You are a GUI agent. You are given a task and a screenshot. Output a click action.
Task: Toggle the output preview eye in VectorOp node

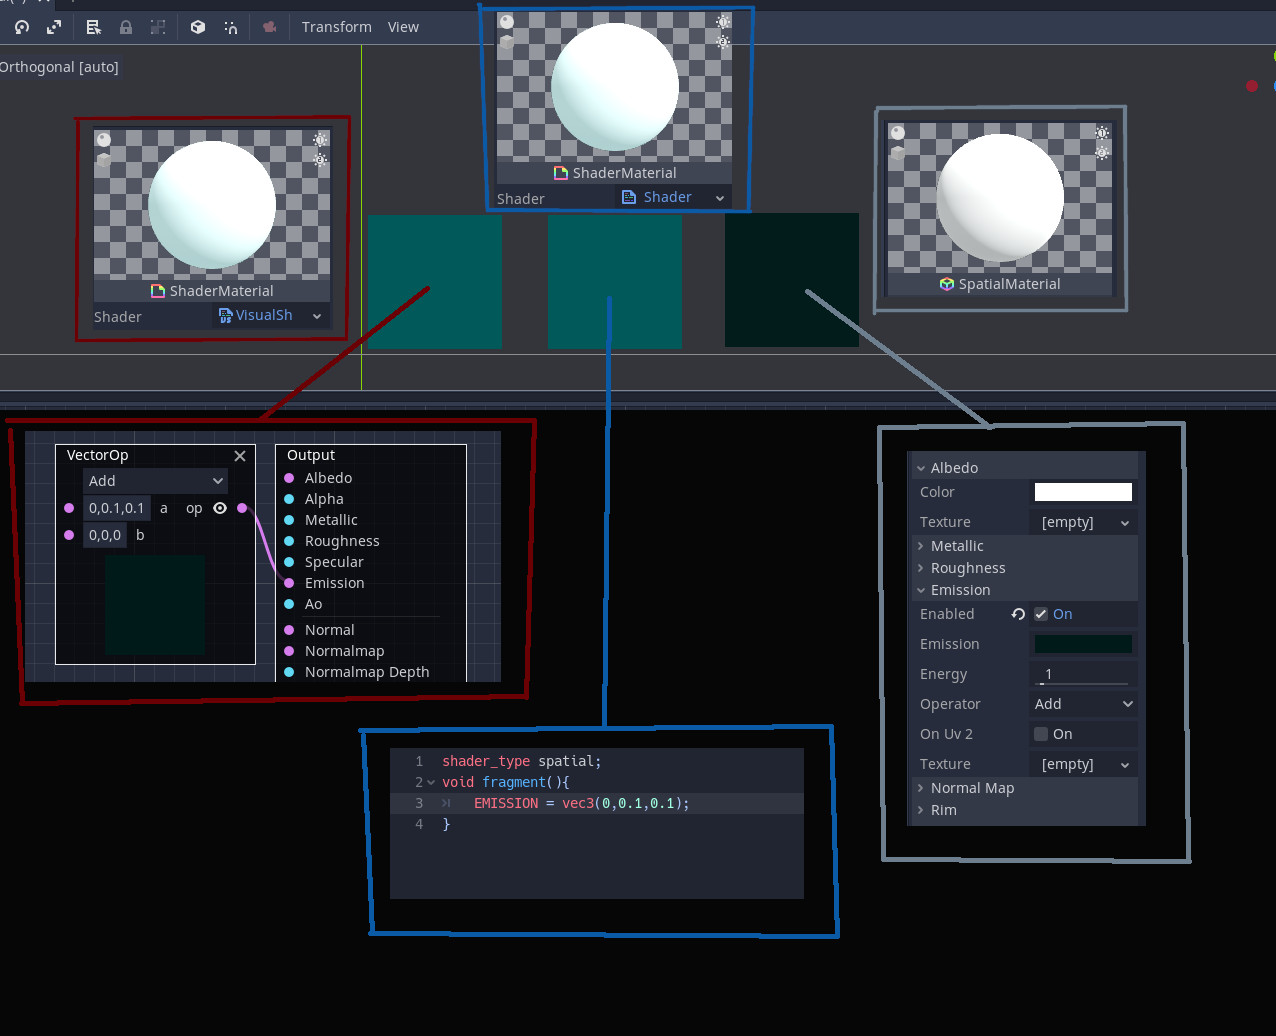tap(219, 508)
